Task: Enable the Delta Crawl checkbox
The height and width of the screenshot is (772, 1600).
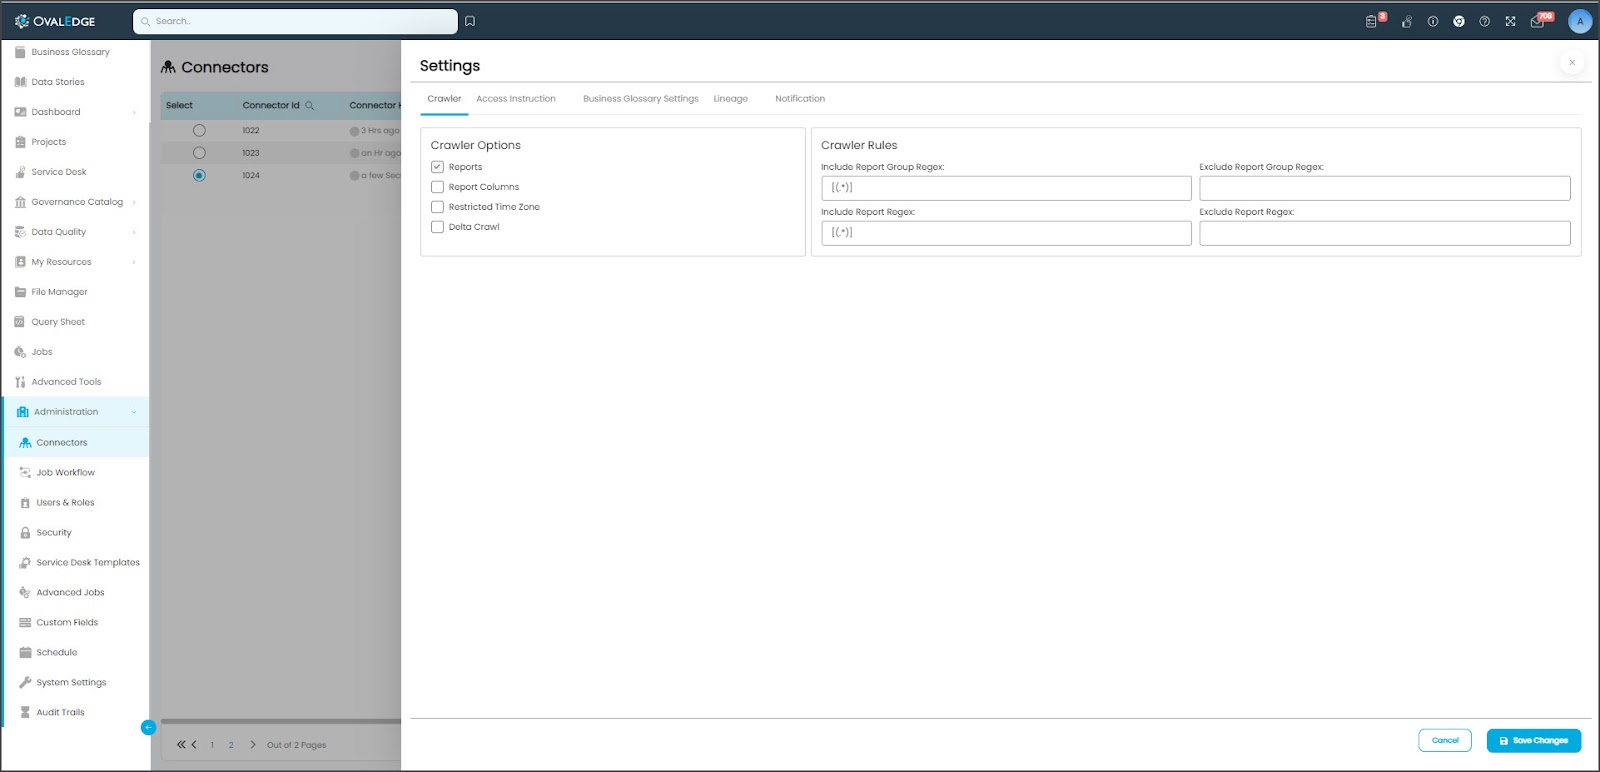Action: pyautogui.click(x=437, y=227)
